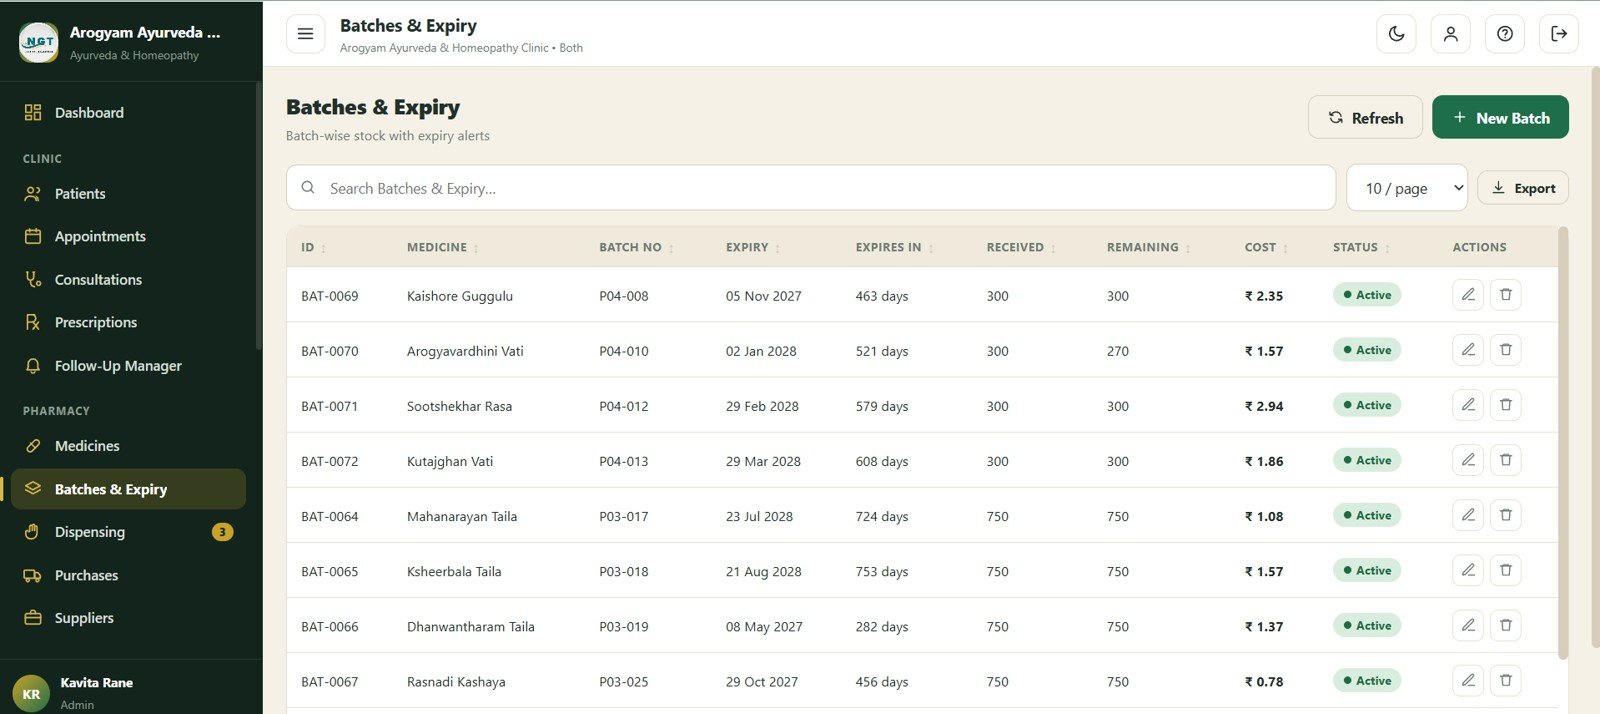Delete Ksheerbala Taila batch
The height and width of the screenshot is (714, 1600).
point(1505,570)
